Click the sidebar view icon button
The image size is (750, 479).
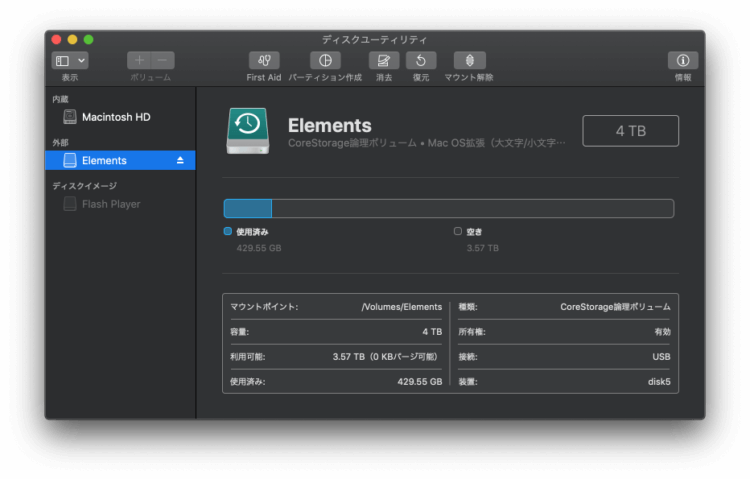coord(63,61)
